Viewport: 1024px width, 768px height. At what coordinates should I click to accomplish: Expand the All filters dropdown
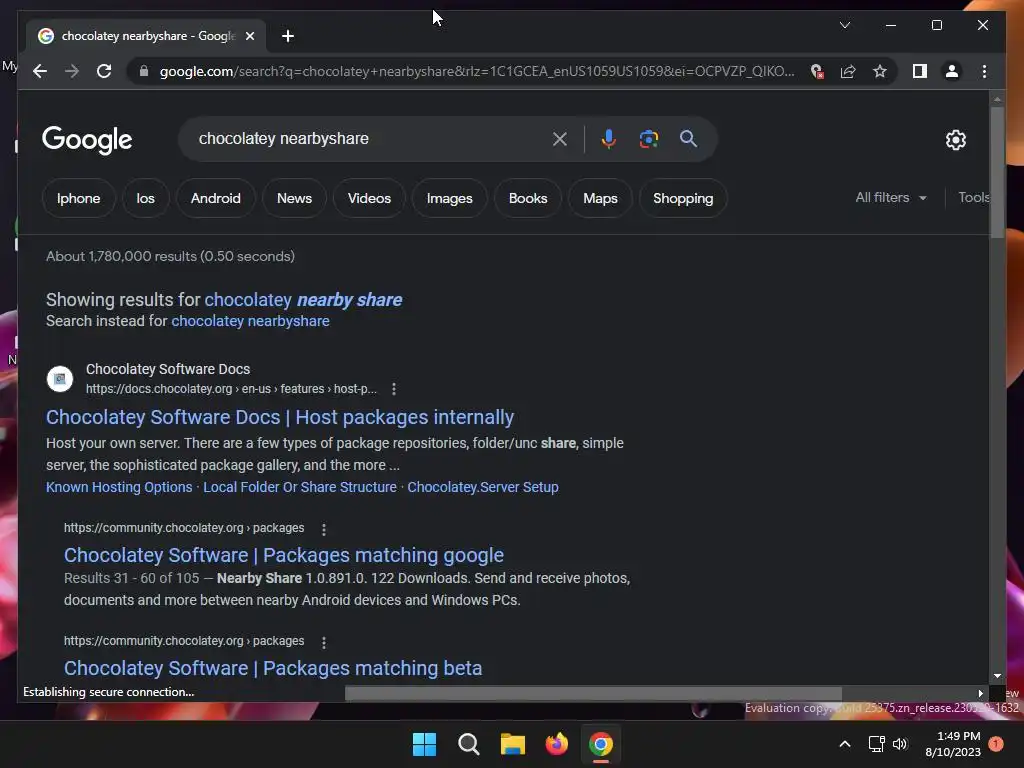[891, 197]
